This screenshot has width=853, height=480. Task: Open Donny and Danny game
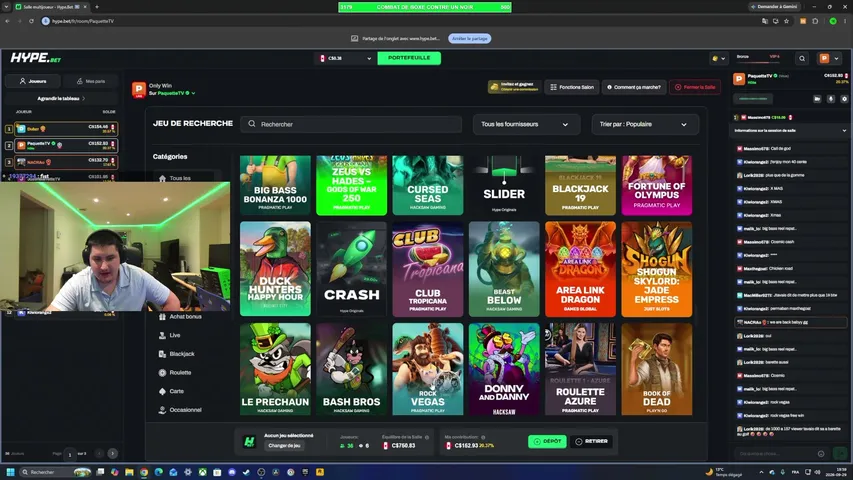(x=504, y=369)
